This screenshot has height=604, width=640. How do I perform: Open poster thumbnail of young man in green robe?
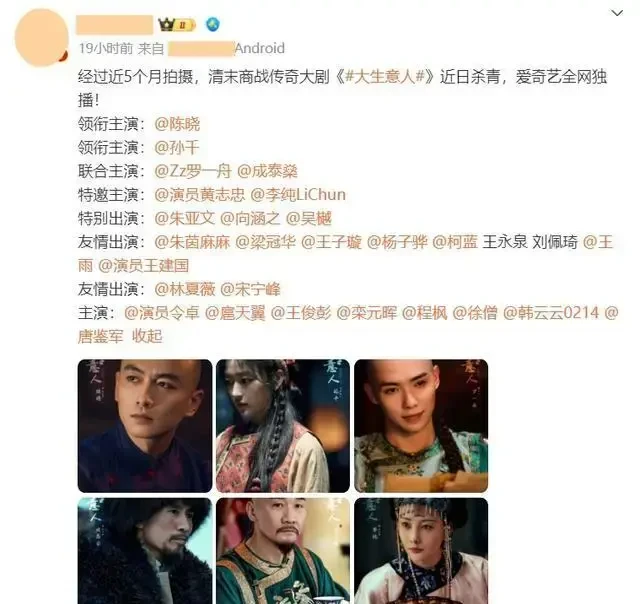point(421,426)
